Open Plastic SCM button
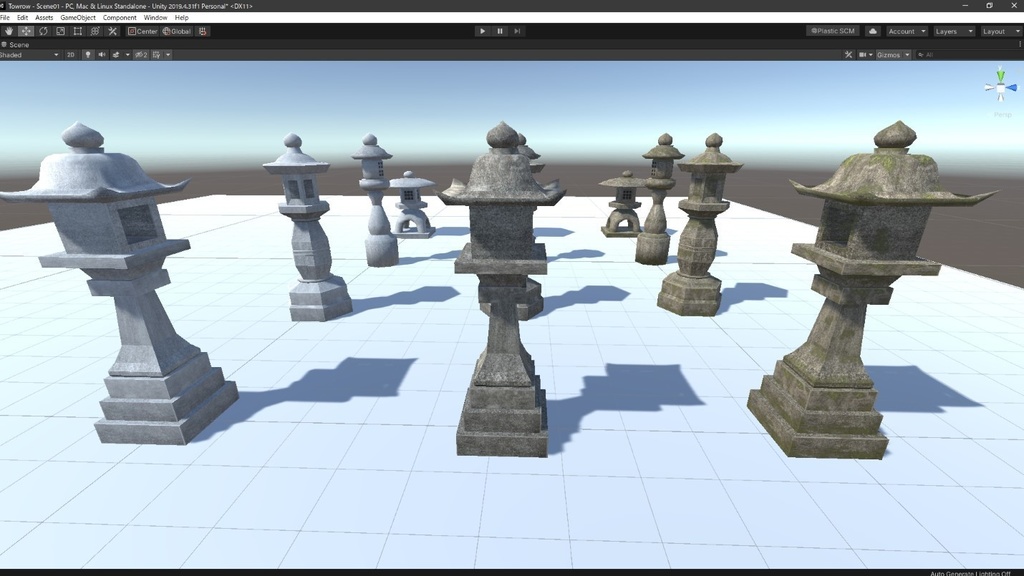Viewport: 1024px width, 576px height. [833, 31]
